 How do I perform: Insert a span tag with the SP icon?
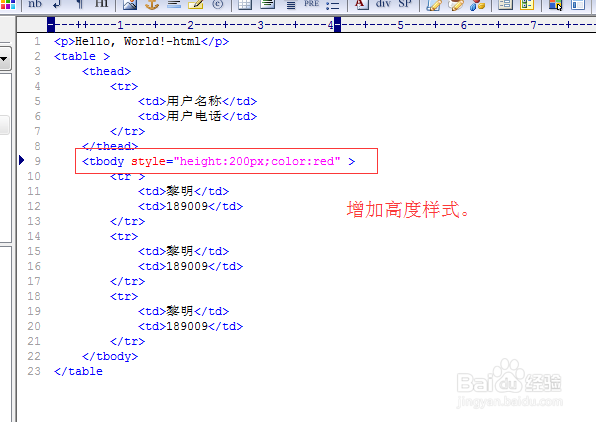pos(405,4)
